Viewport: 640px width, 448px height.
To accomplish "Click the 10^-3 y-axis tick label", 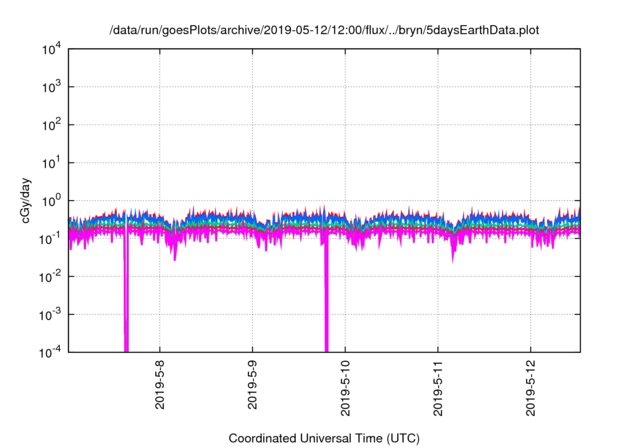I will [50, 315].
